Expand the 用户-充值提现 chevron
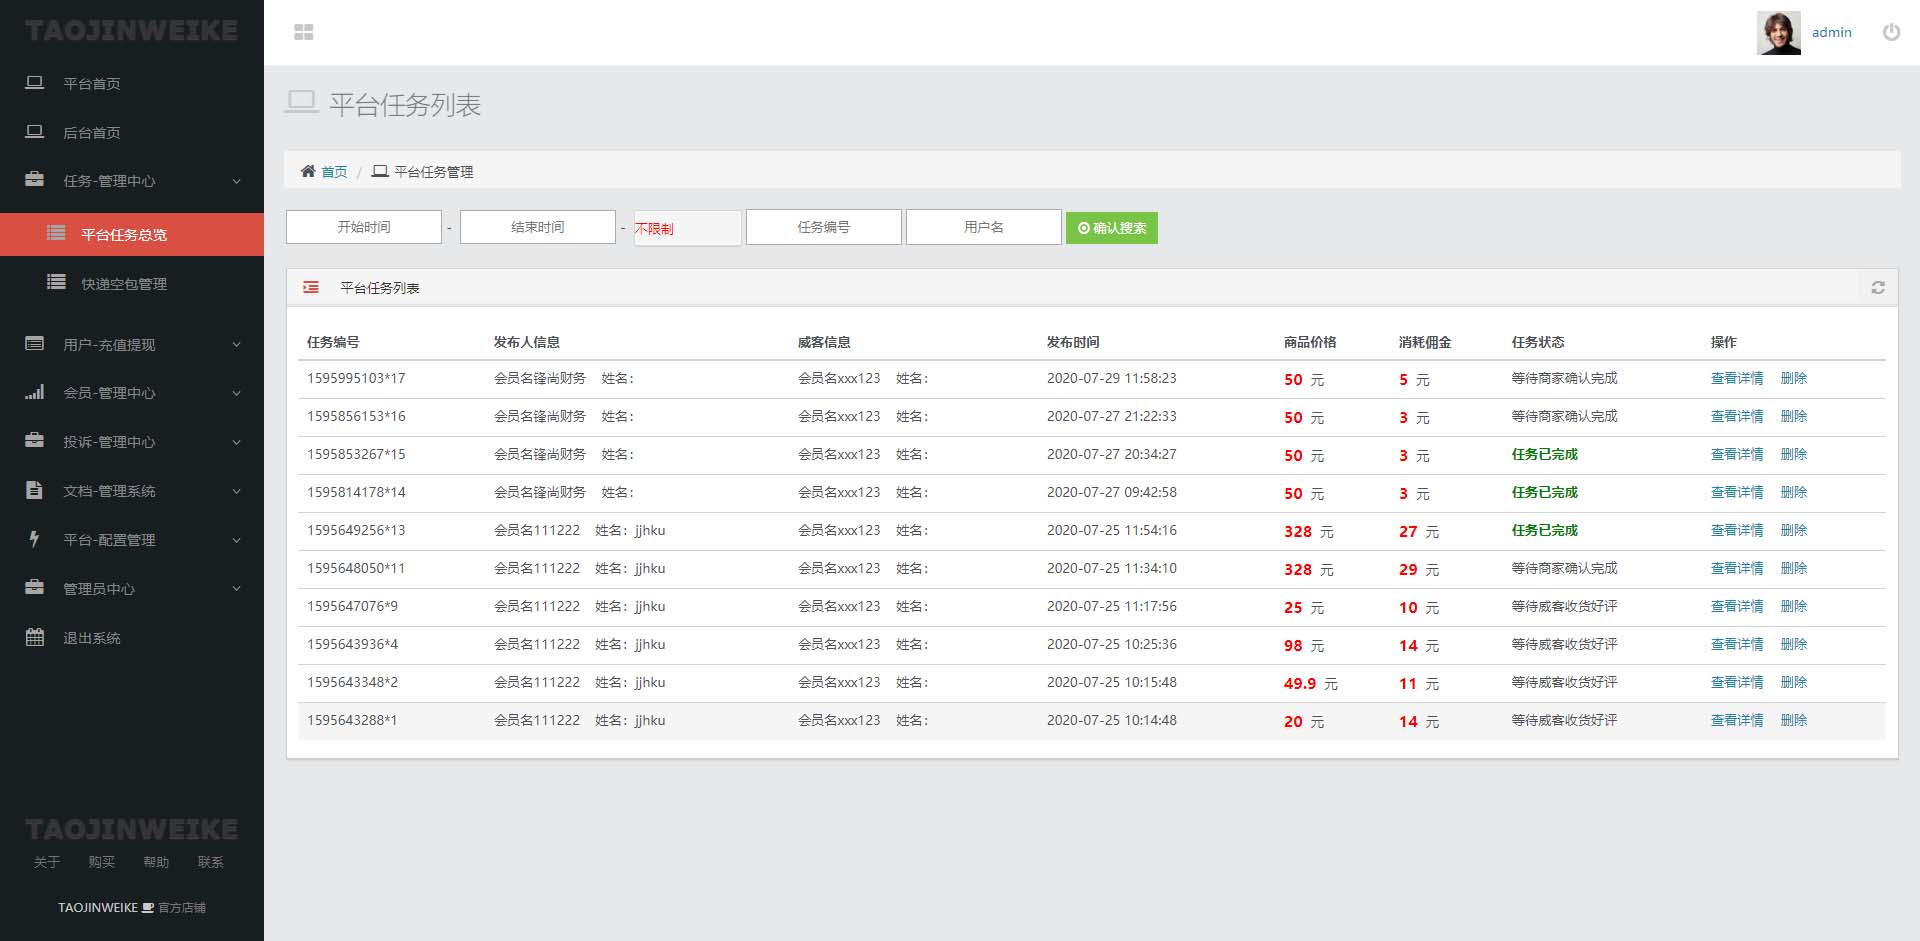 coord(237,345)
